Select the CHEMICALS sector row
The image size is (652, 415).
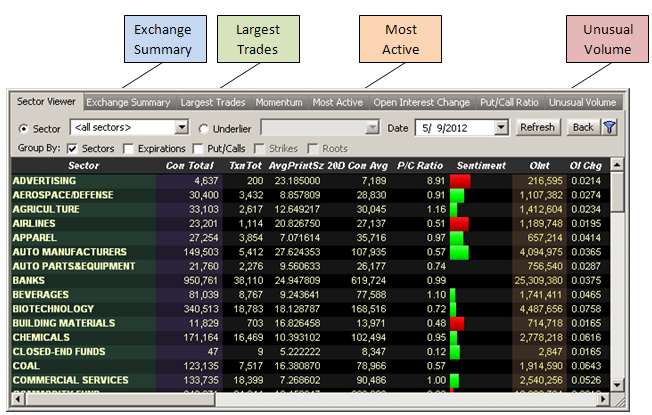(311, 337)
